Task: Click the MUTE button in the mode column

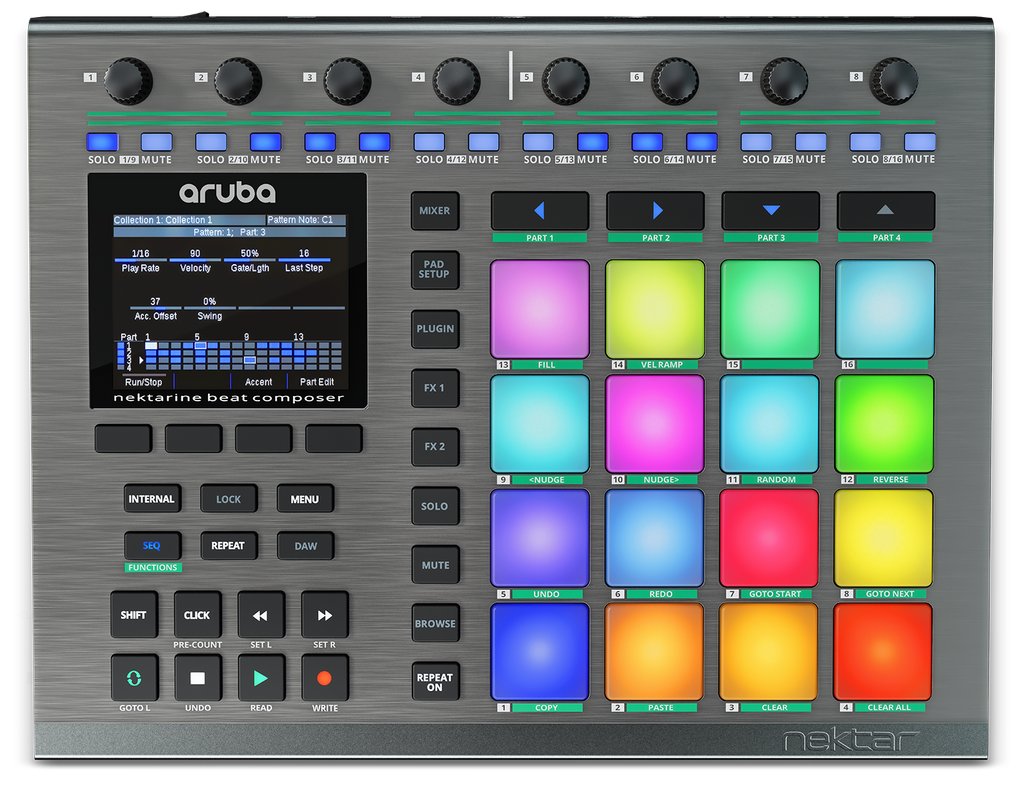Action: 435,565
